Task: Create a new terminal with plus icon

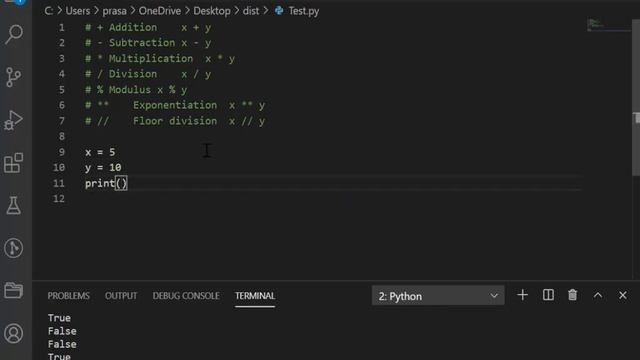Action: pyautogui.click(x=522, y=295)
